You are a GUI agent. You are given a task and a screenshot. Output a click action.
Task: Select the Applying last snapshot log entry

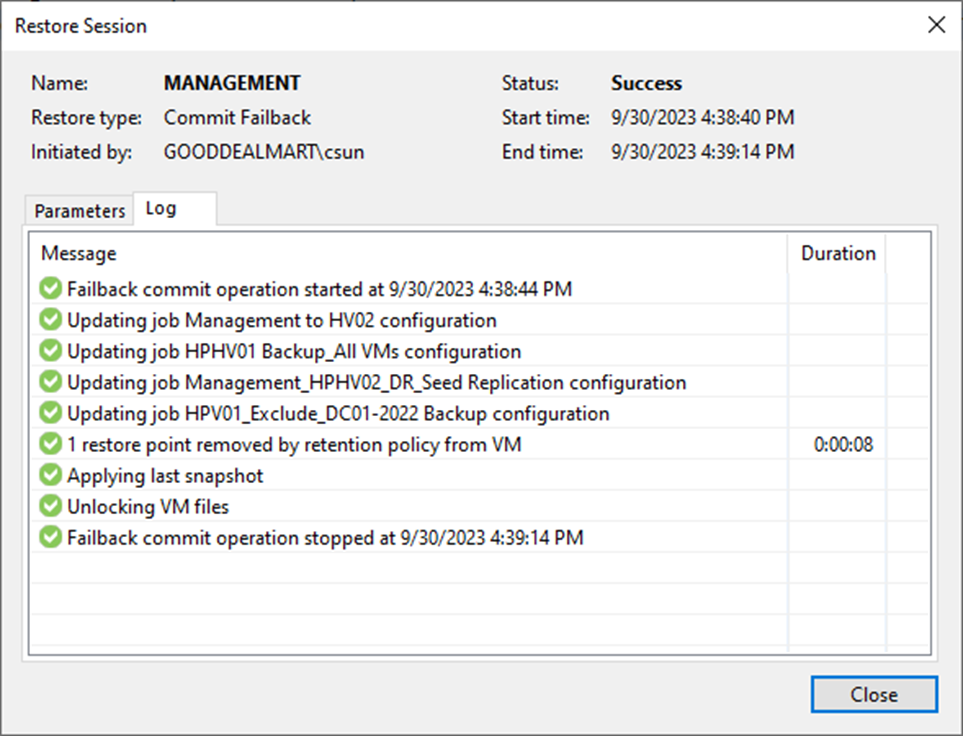165,475
